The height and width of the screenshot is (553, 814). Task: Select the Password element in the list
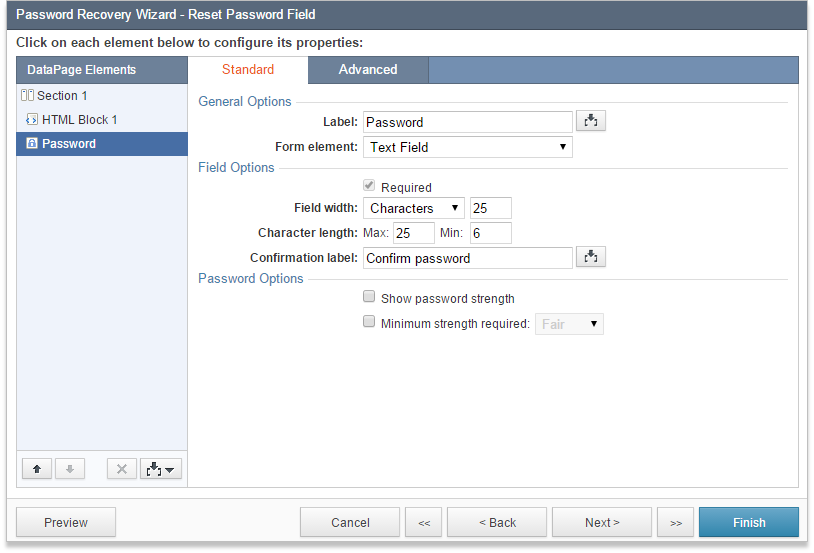[x=102, y=143]
